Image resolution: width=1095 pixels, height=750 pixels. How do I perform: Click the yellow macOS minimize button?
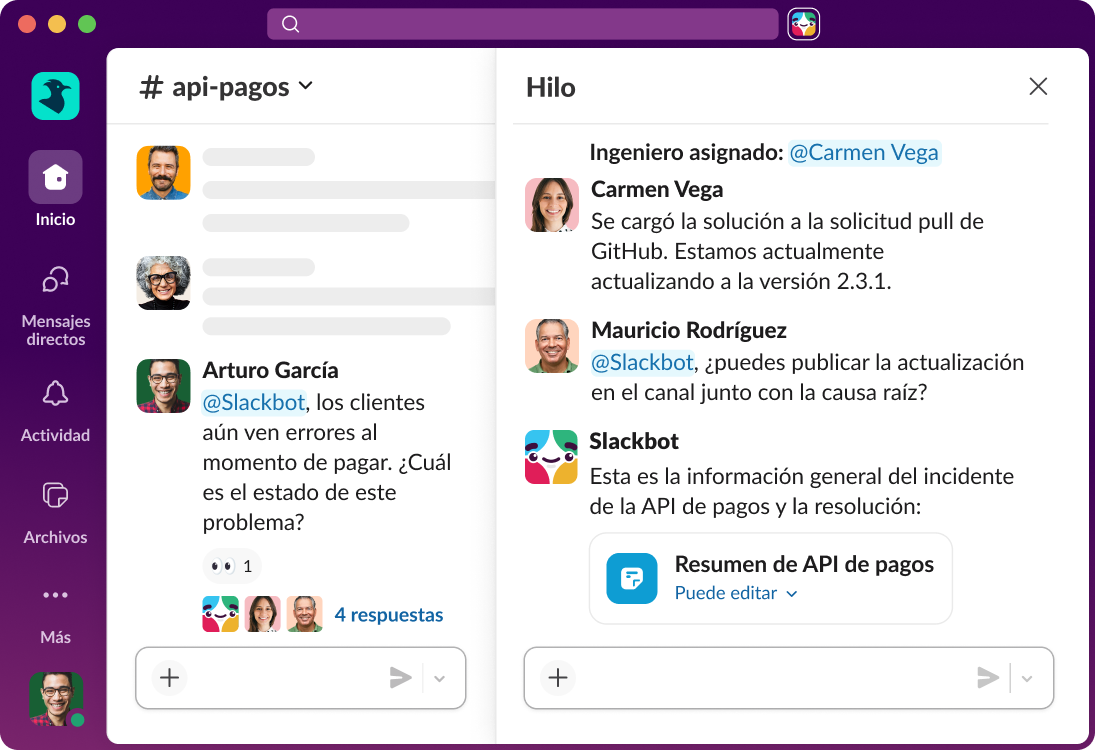57,24
